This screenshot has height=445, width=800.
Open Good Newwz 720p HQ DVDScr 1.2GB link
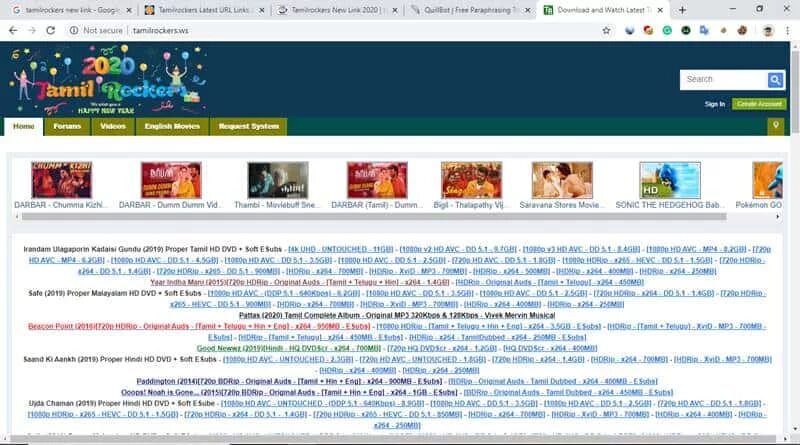coord(442,348)
